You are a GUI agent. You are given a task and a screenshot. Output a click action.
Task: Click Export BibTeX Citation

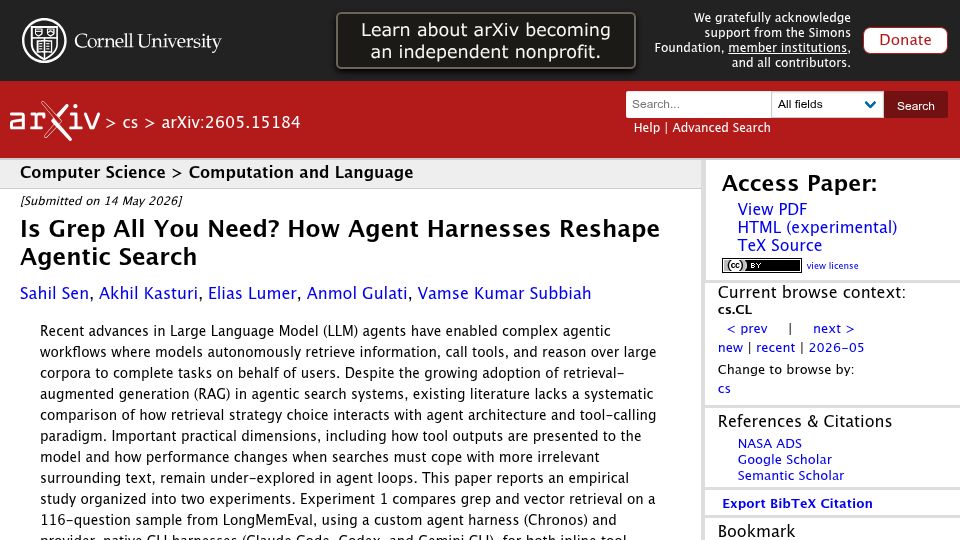(797, 503)
